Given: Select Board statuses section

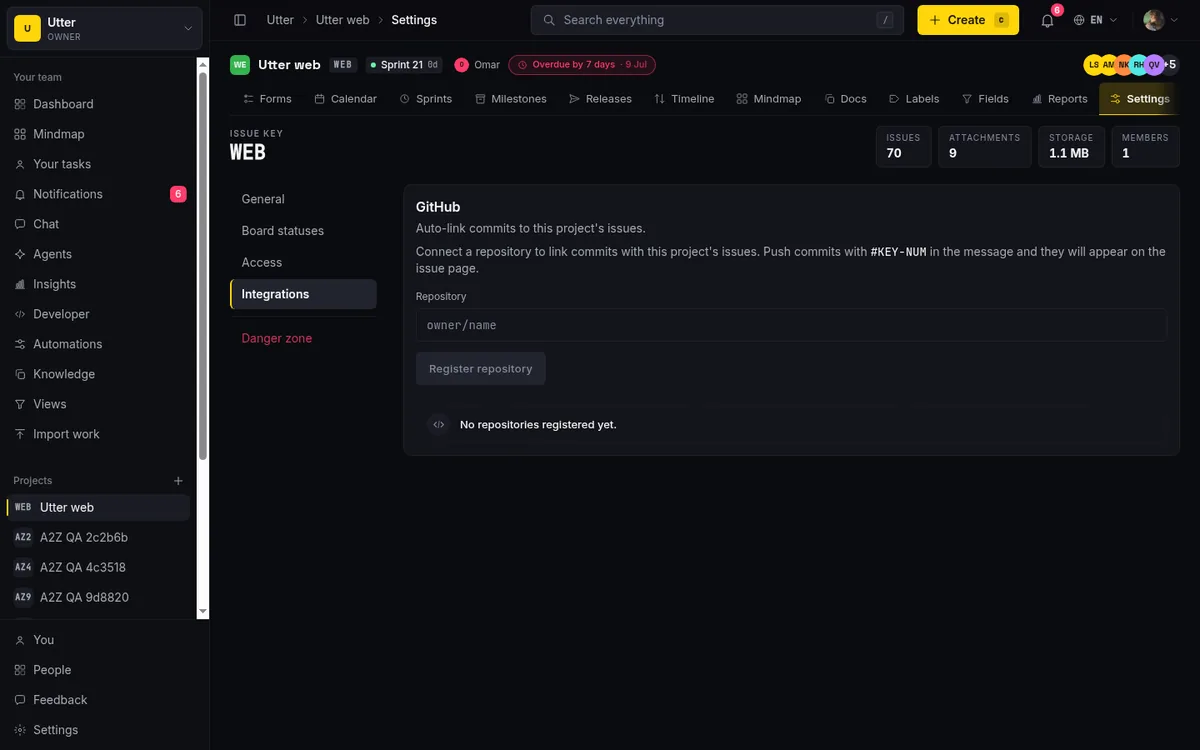Looking at the screenshot, I should click(x=303, y=231).
